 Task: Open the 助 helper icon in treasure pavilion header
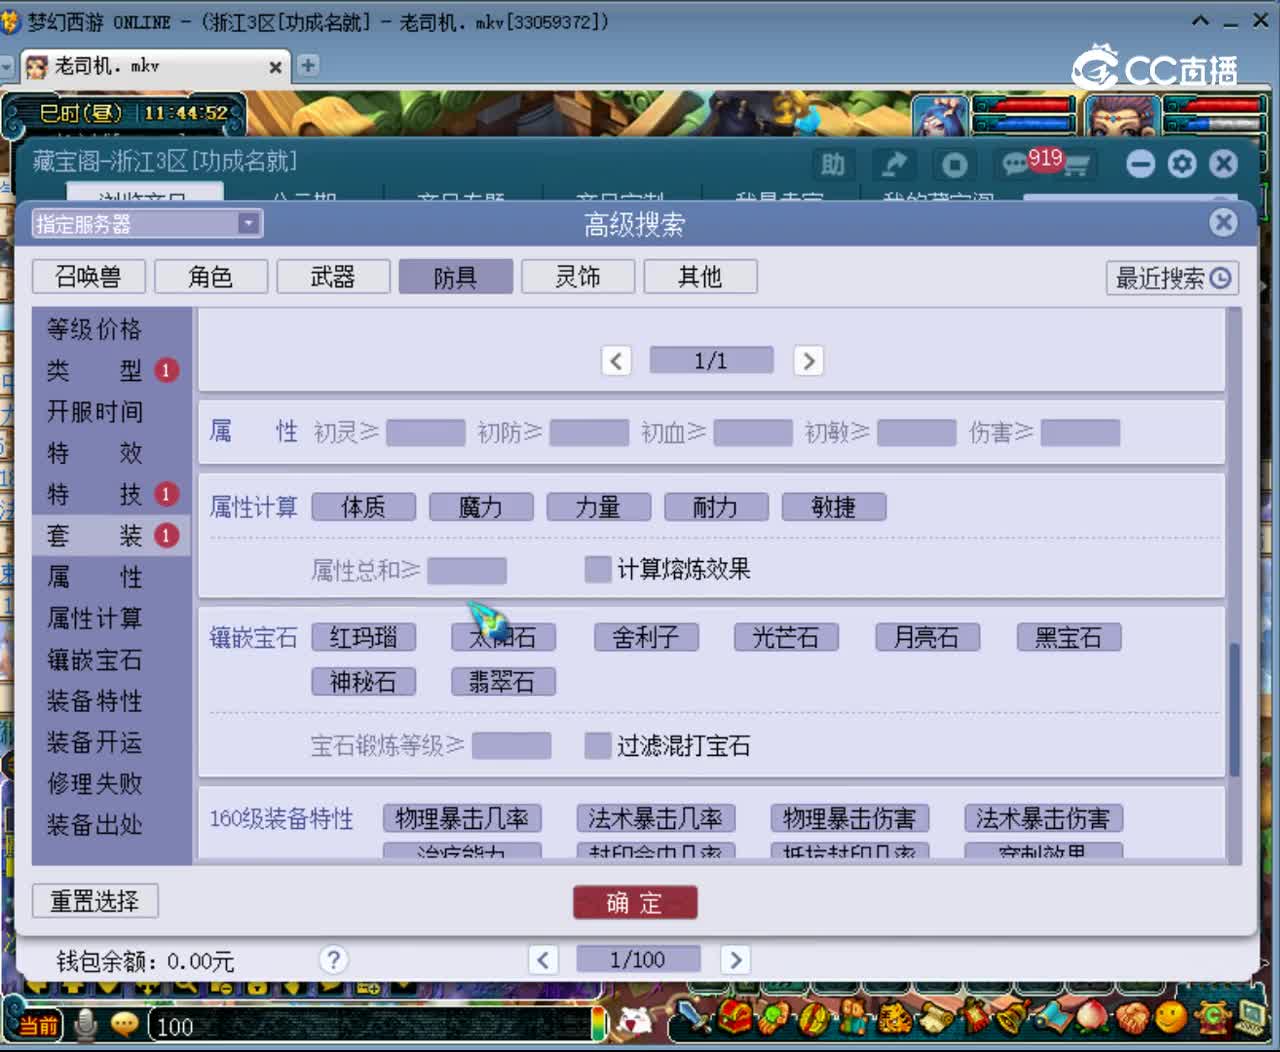(x=833, y=164)
